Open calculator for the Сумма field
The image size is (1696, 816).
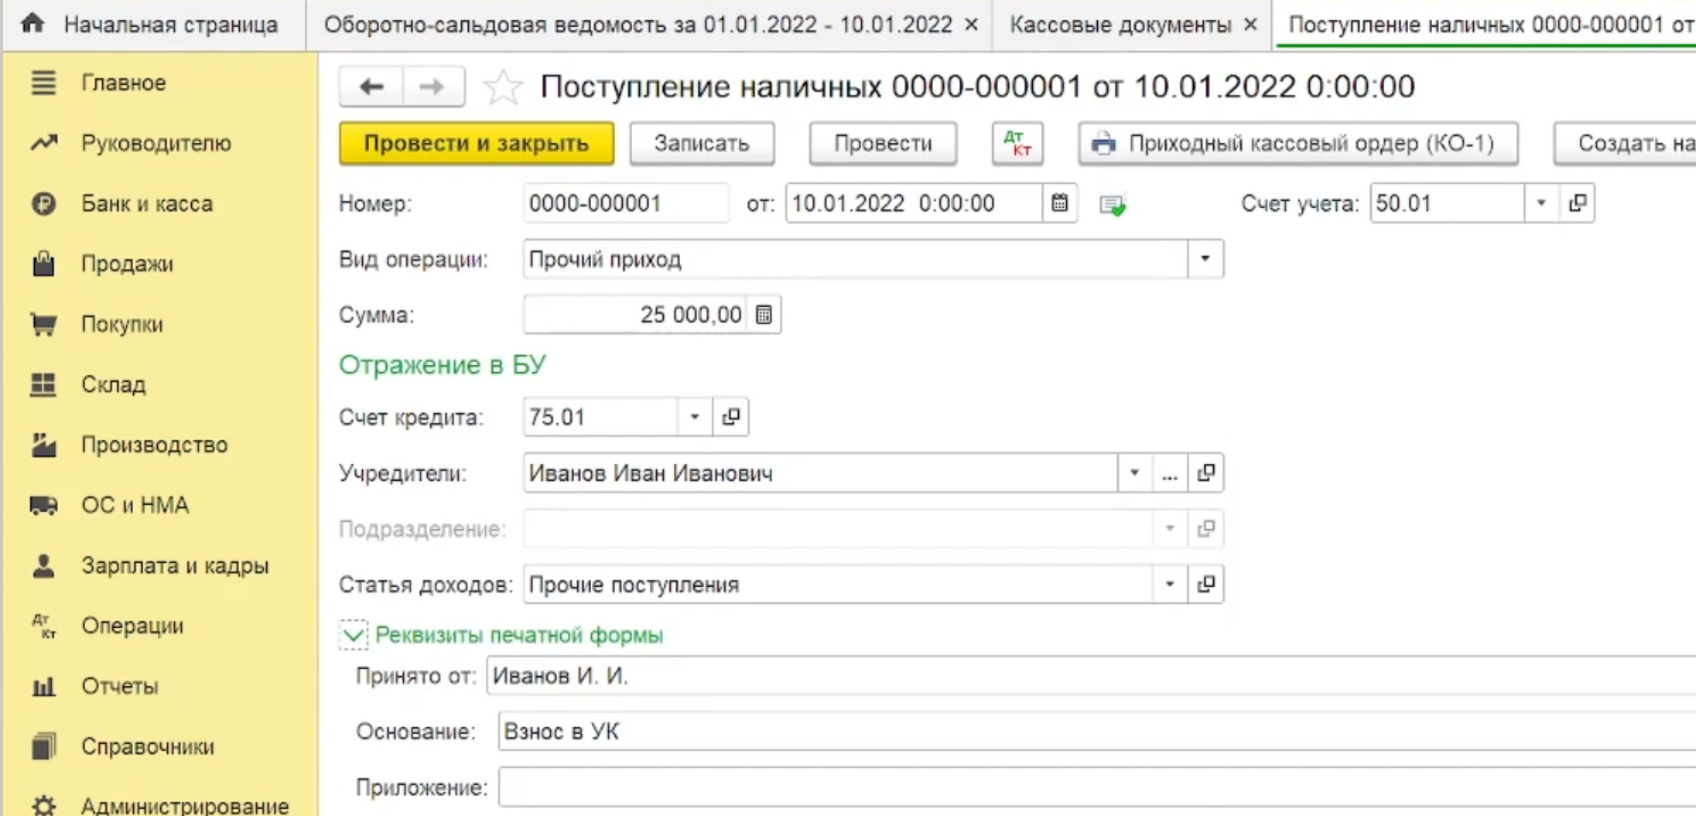[x=764, y=315]
